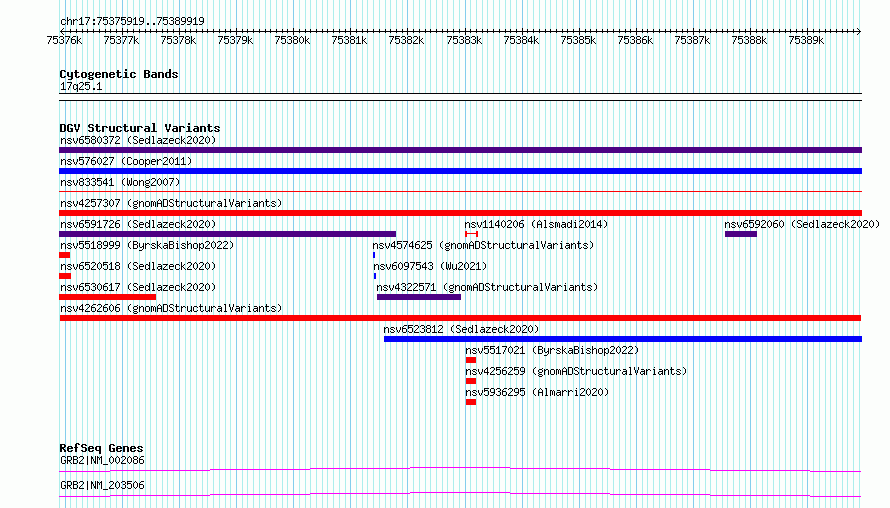
Task: Select the red nsv4262606 full-width bar
Action: 460,318
